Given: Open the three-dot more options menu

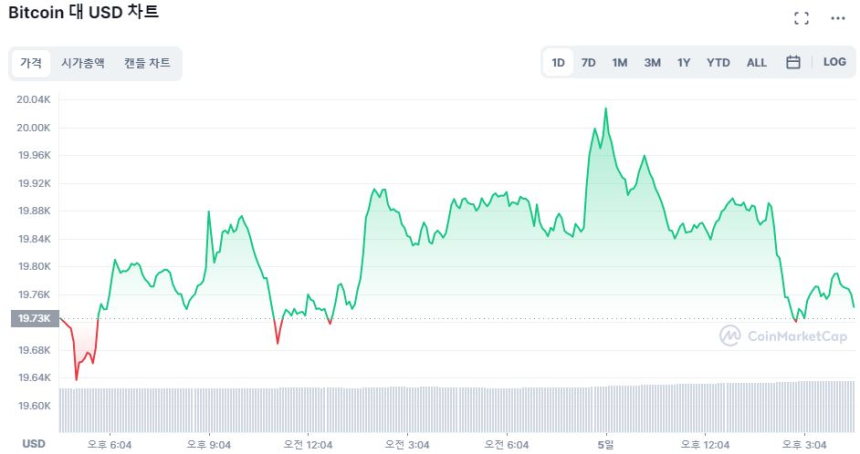Looking at the screenshot, I should pyautogui.click(x=838, y=18).
